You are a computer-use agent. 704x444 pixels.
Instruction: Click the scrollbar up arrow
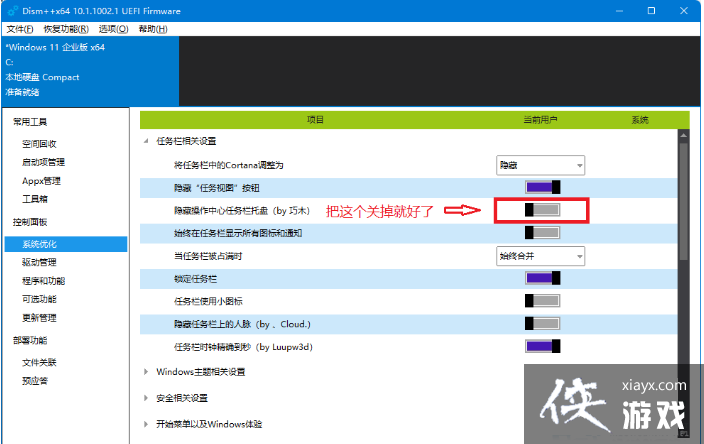684,135
